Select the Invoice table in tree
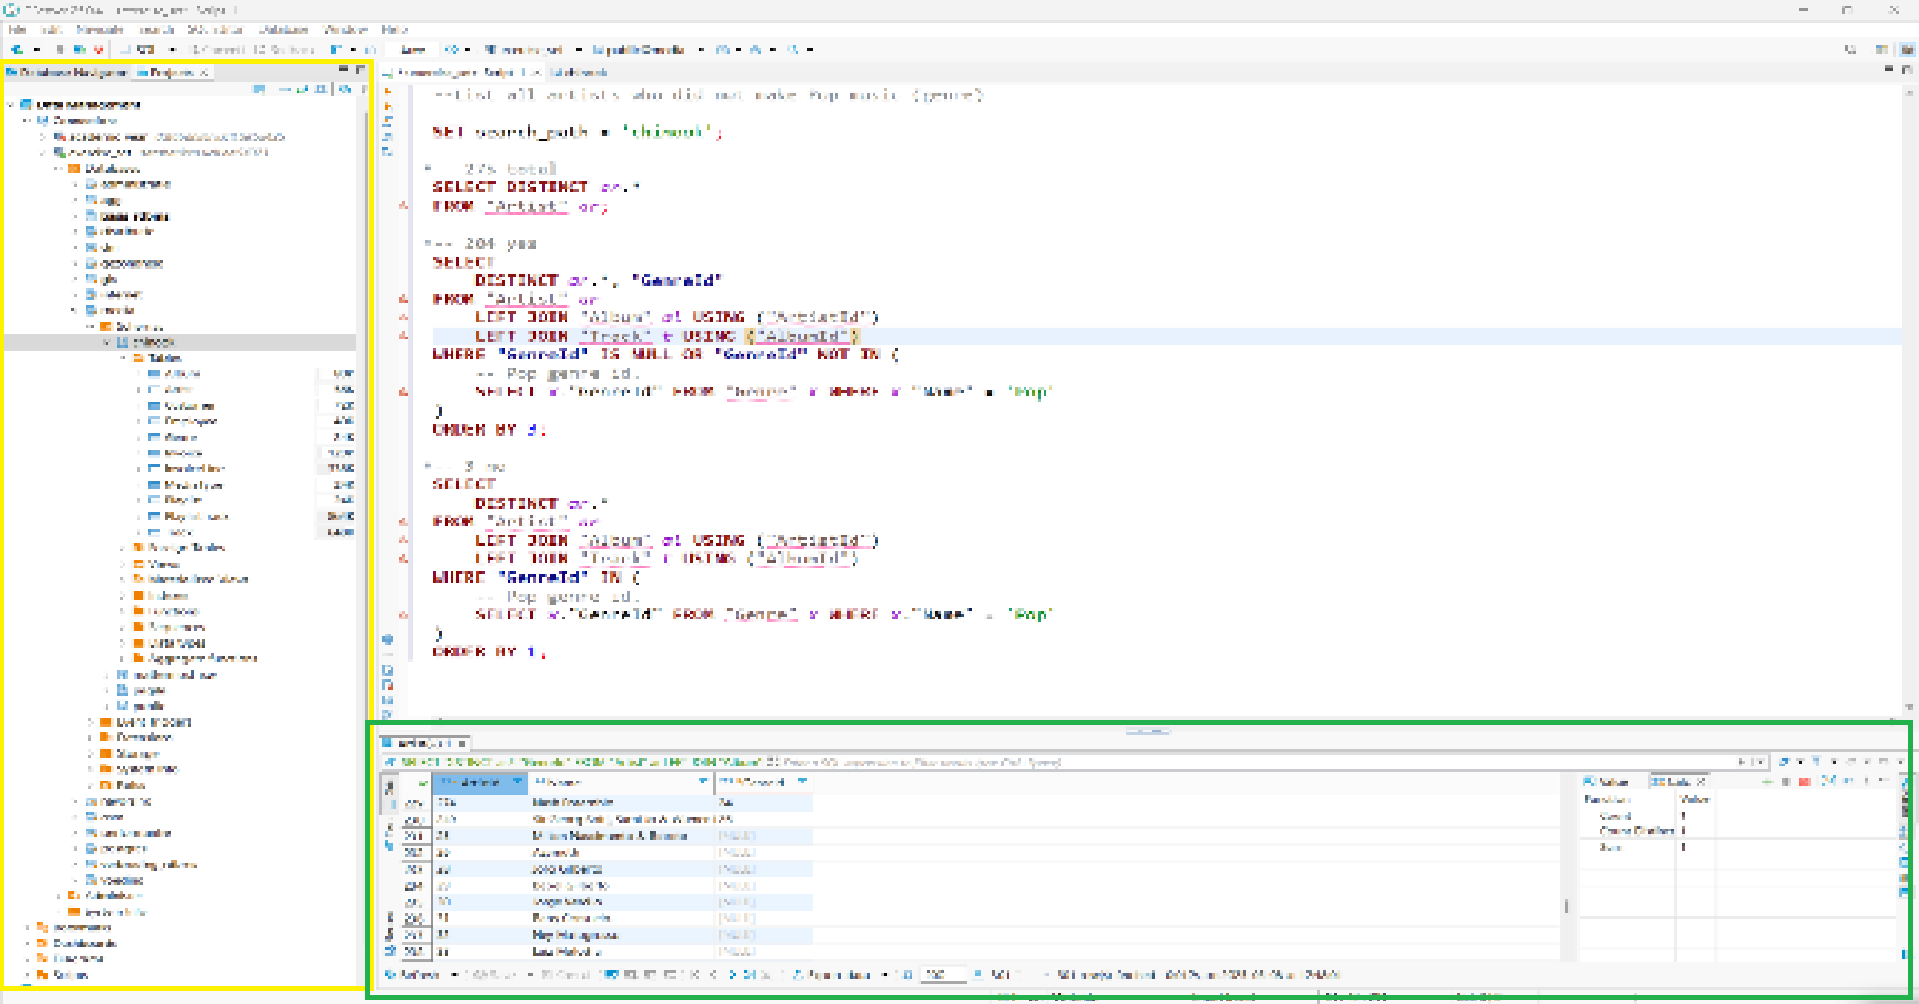This screenshot has height=1004, width=1919. click(183, 453)
